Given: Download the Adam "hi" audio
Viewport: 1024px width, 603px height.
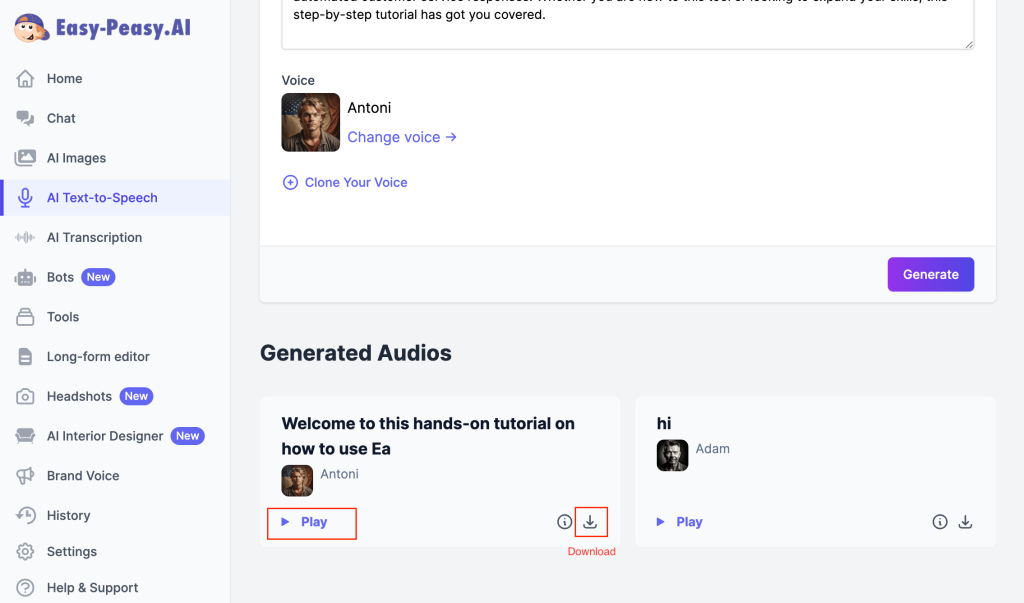Looking at the screenshot, I should [965, 522].
